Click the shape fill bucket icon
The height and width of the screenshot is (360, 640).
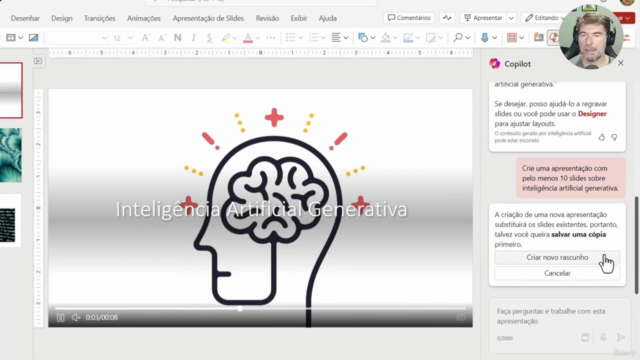pyautogui.click(x=385, y=38)
